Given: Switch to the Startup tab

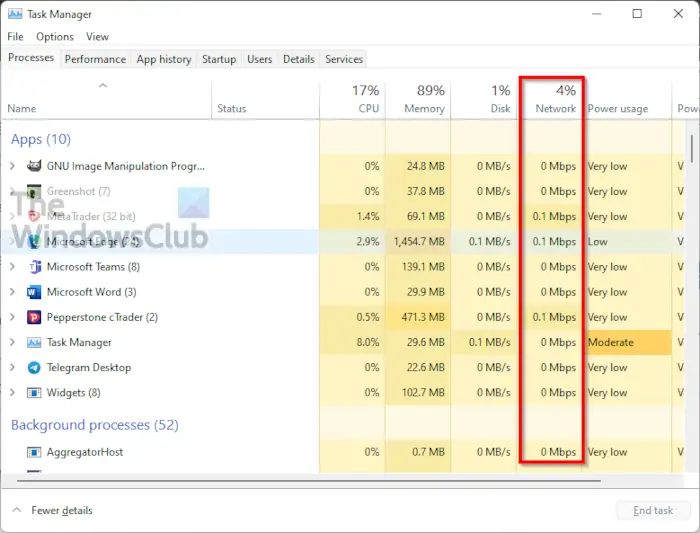Looking at the screenshot, I should point(219,59).
